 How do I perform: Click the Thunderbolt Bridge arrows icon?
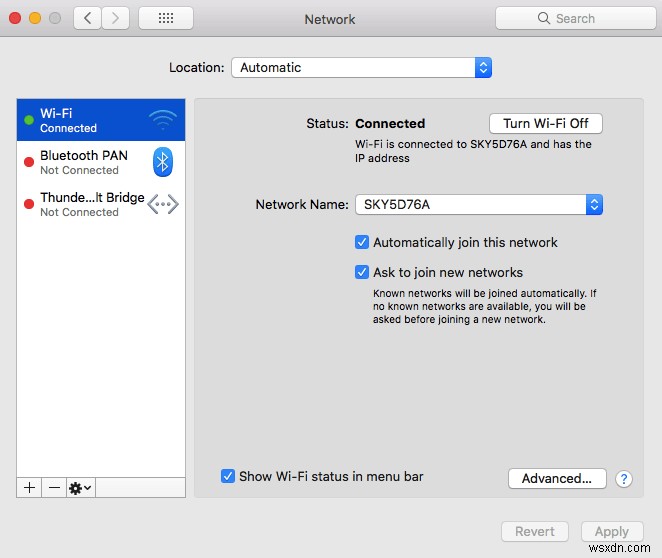coord(163,204)
